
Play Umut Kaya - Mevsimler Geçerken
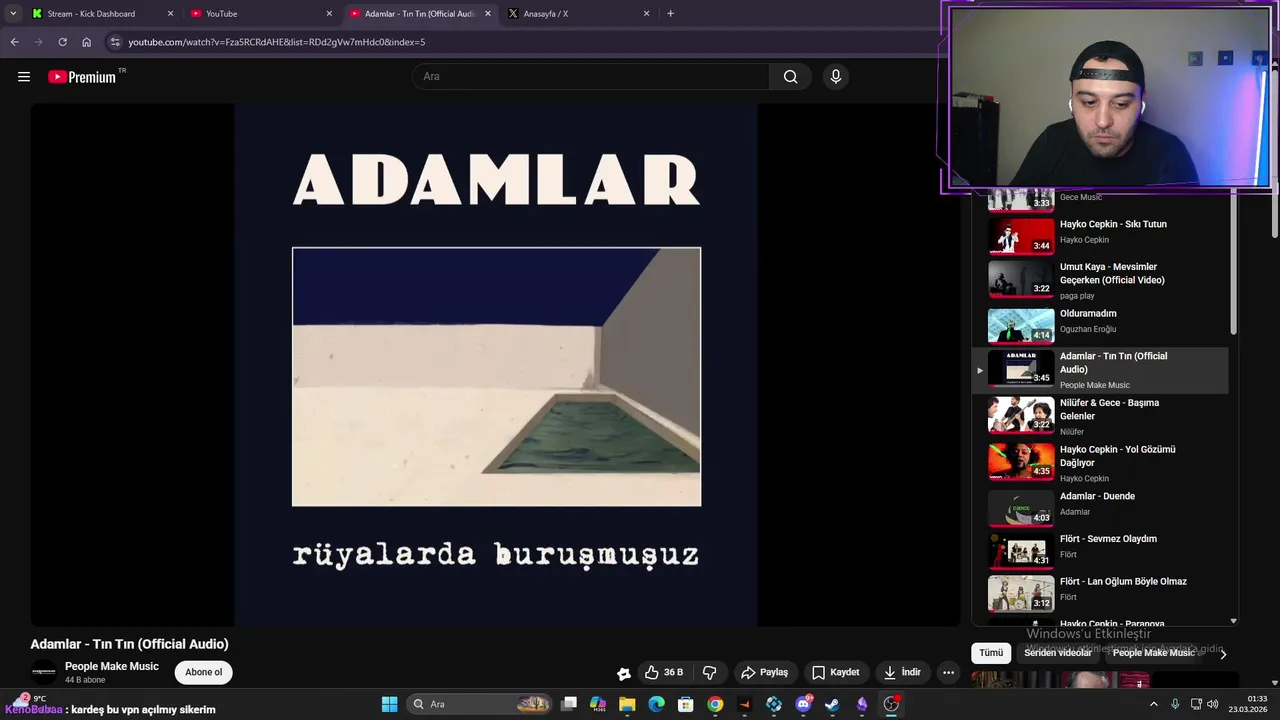(x=1100, y=280)
